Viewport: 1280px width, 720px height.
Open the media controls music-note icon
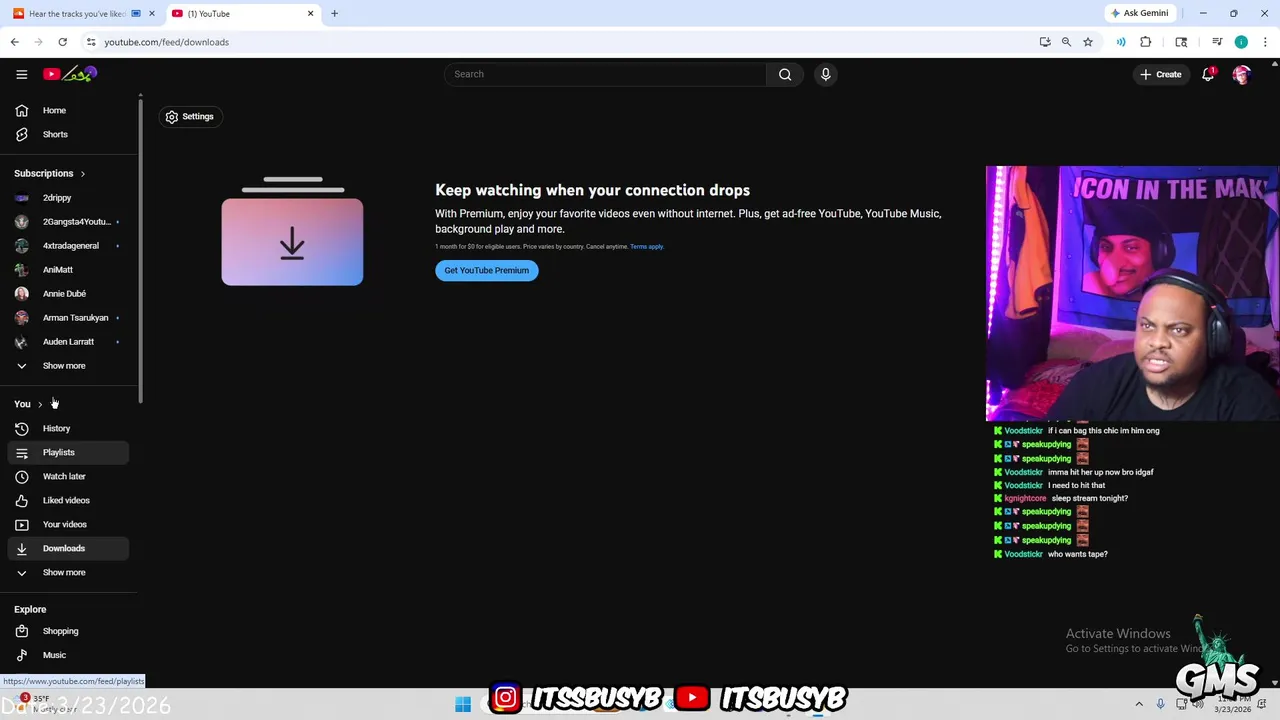[x=1217, y=42]
